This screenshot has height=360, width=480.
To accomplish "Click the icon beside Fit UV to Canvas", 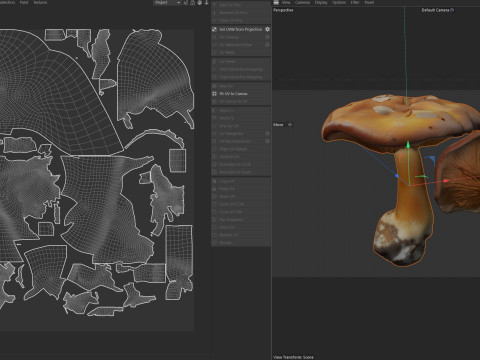I will [x=215, y=94].
